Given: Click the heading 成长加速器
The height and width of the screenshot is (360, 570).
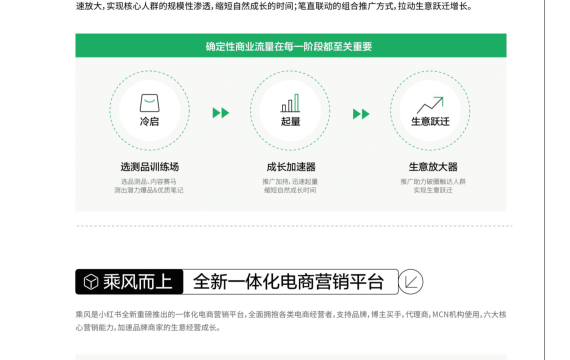Looking at the screenshot, I should (x=291, y=167).
